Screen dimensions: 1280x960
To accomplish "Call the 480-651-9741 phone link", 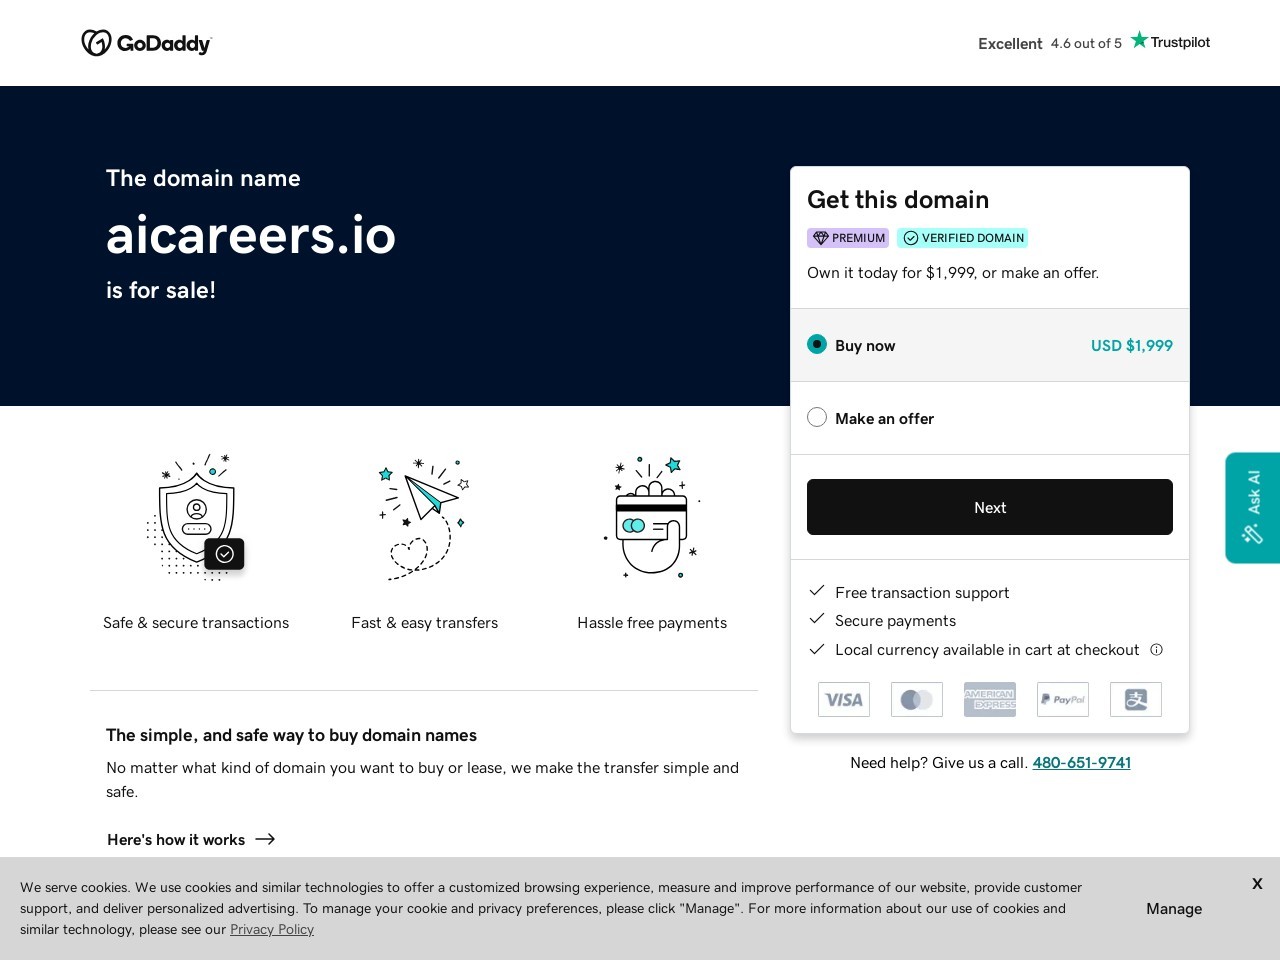I will pos(1081,763).
